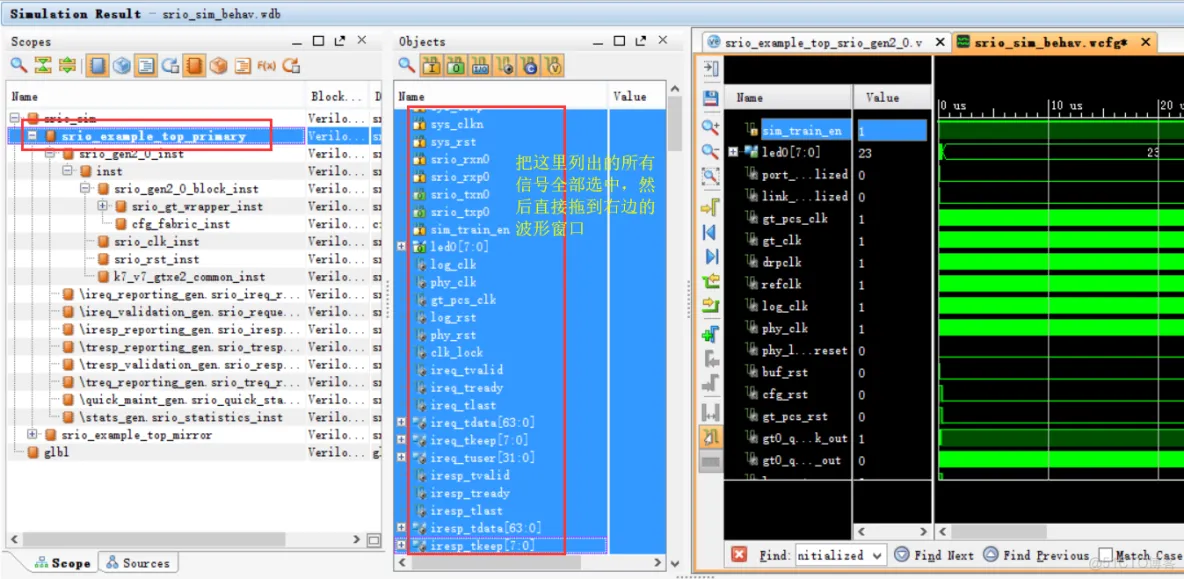Collapse the srio_sim root scope
Viewport: 1184px width, 579px height.
point(15,119)
